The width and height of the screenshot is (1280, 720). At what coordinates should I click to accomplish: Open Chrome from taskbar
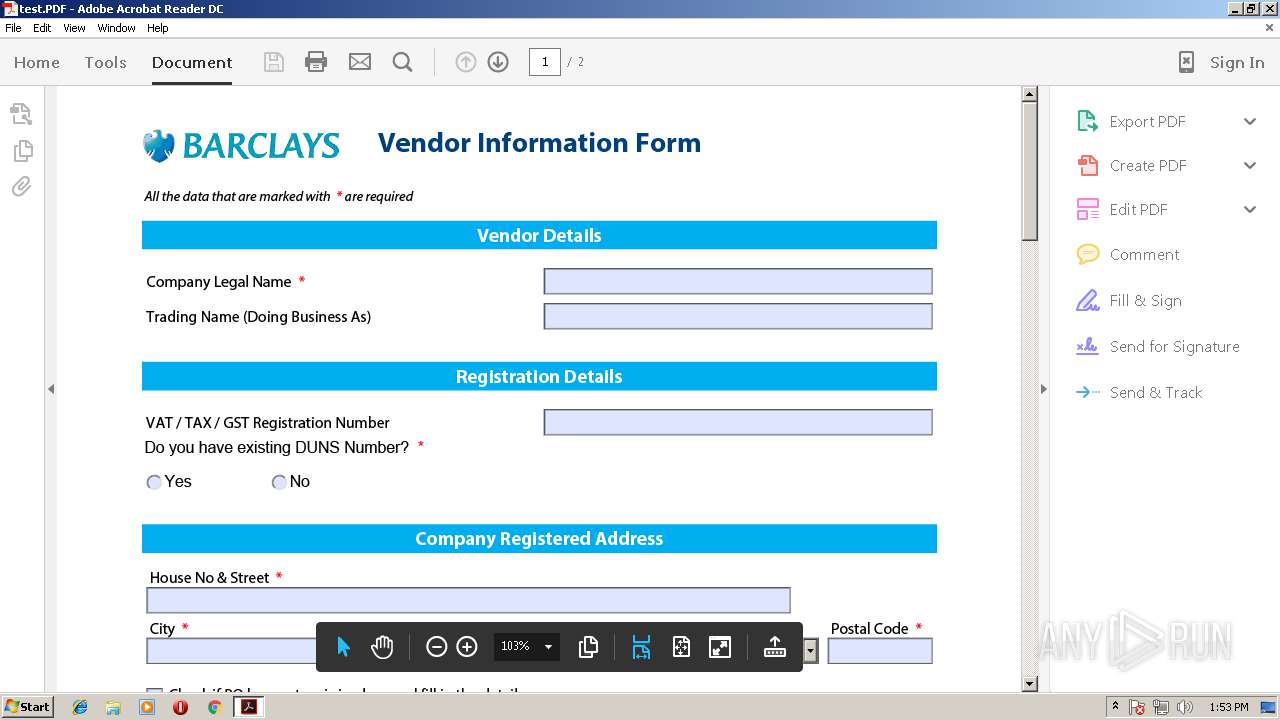214,707
